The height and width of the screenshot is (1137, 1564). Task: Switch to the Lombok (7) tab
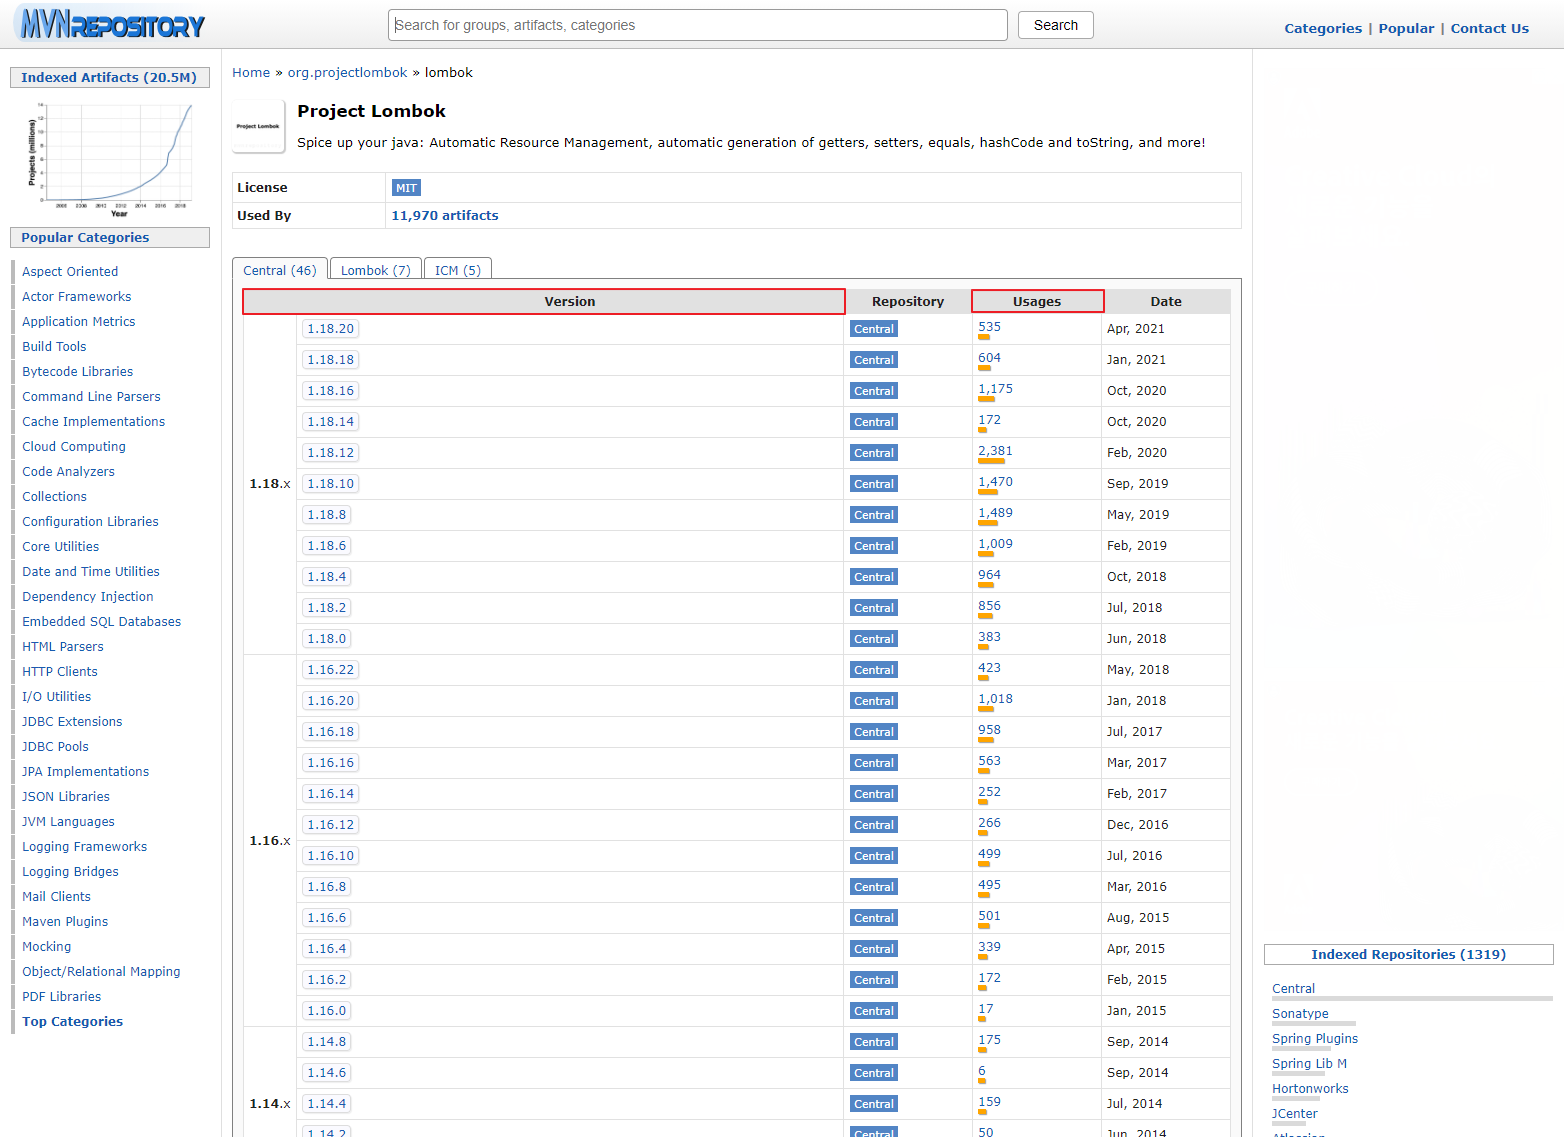coord(376,270)
